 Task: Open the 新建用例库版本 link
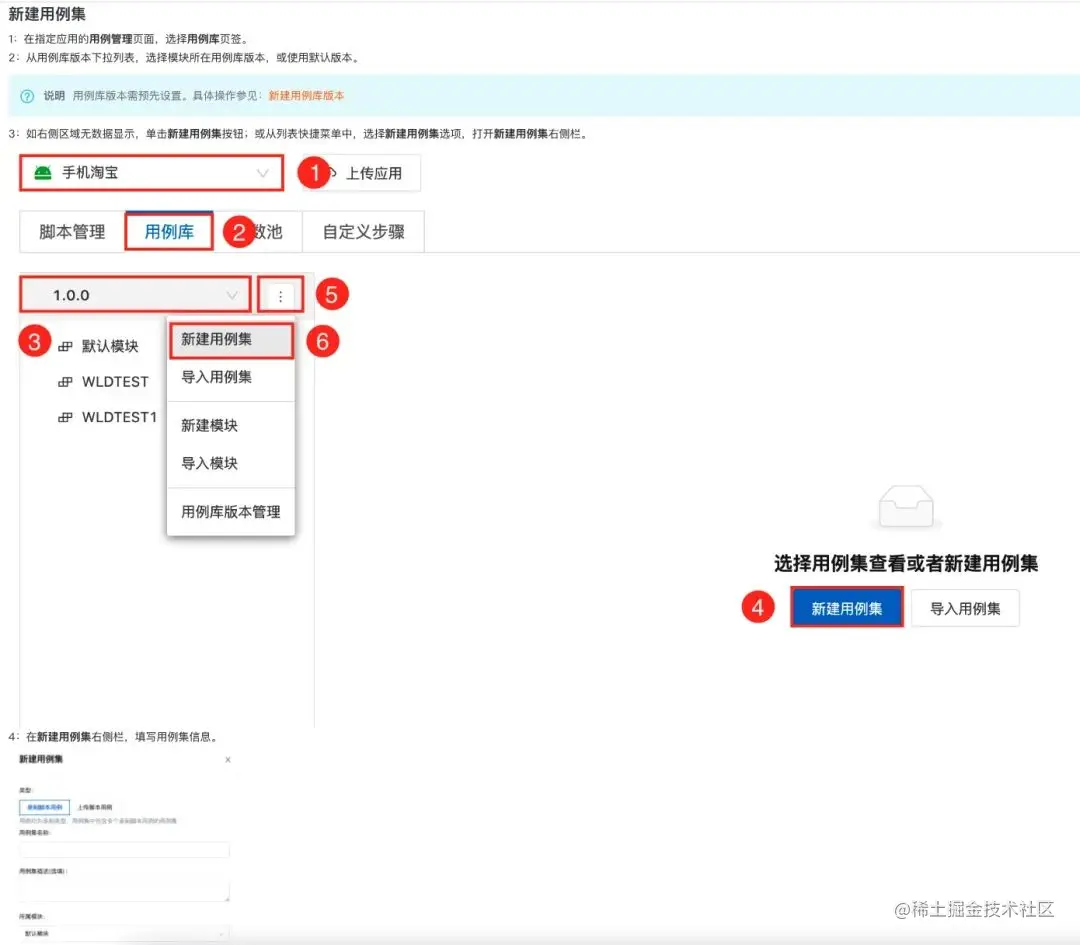pyautogui.click(x=306, y=96)
